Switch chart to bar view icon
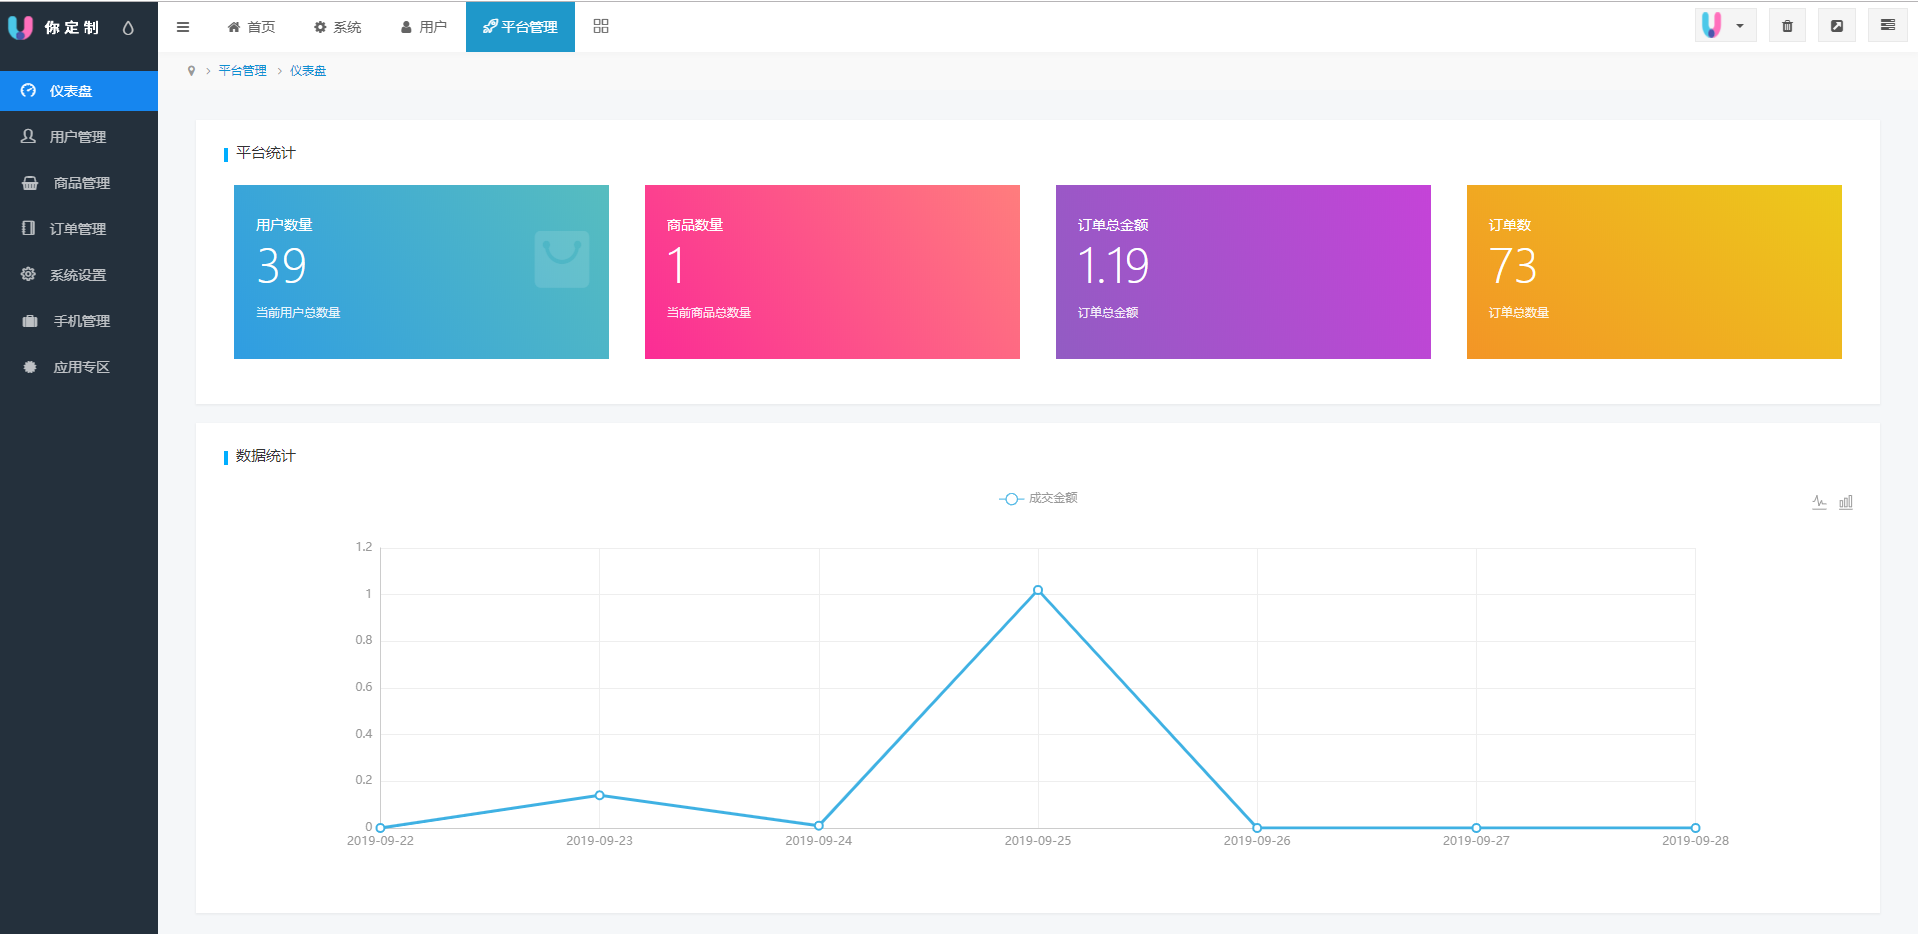Image resolution: width=1918 pixels, height=934 pixels. (1846, 502)
